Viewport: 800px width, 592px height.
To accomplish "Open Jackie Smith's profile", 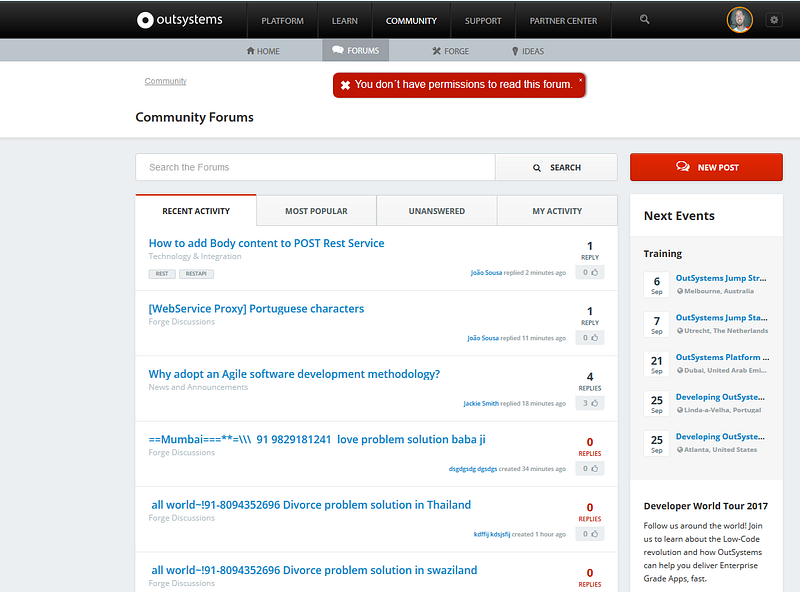I will 481,403.
